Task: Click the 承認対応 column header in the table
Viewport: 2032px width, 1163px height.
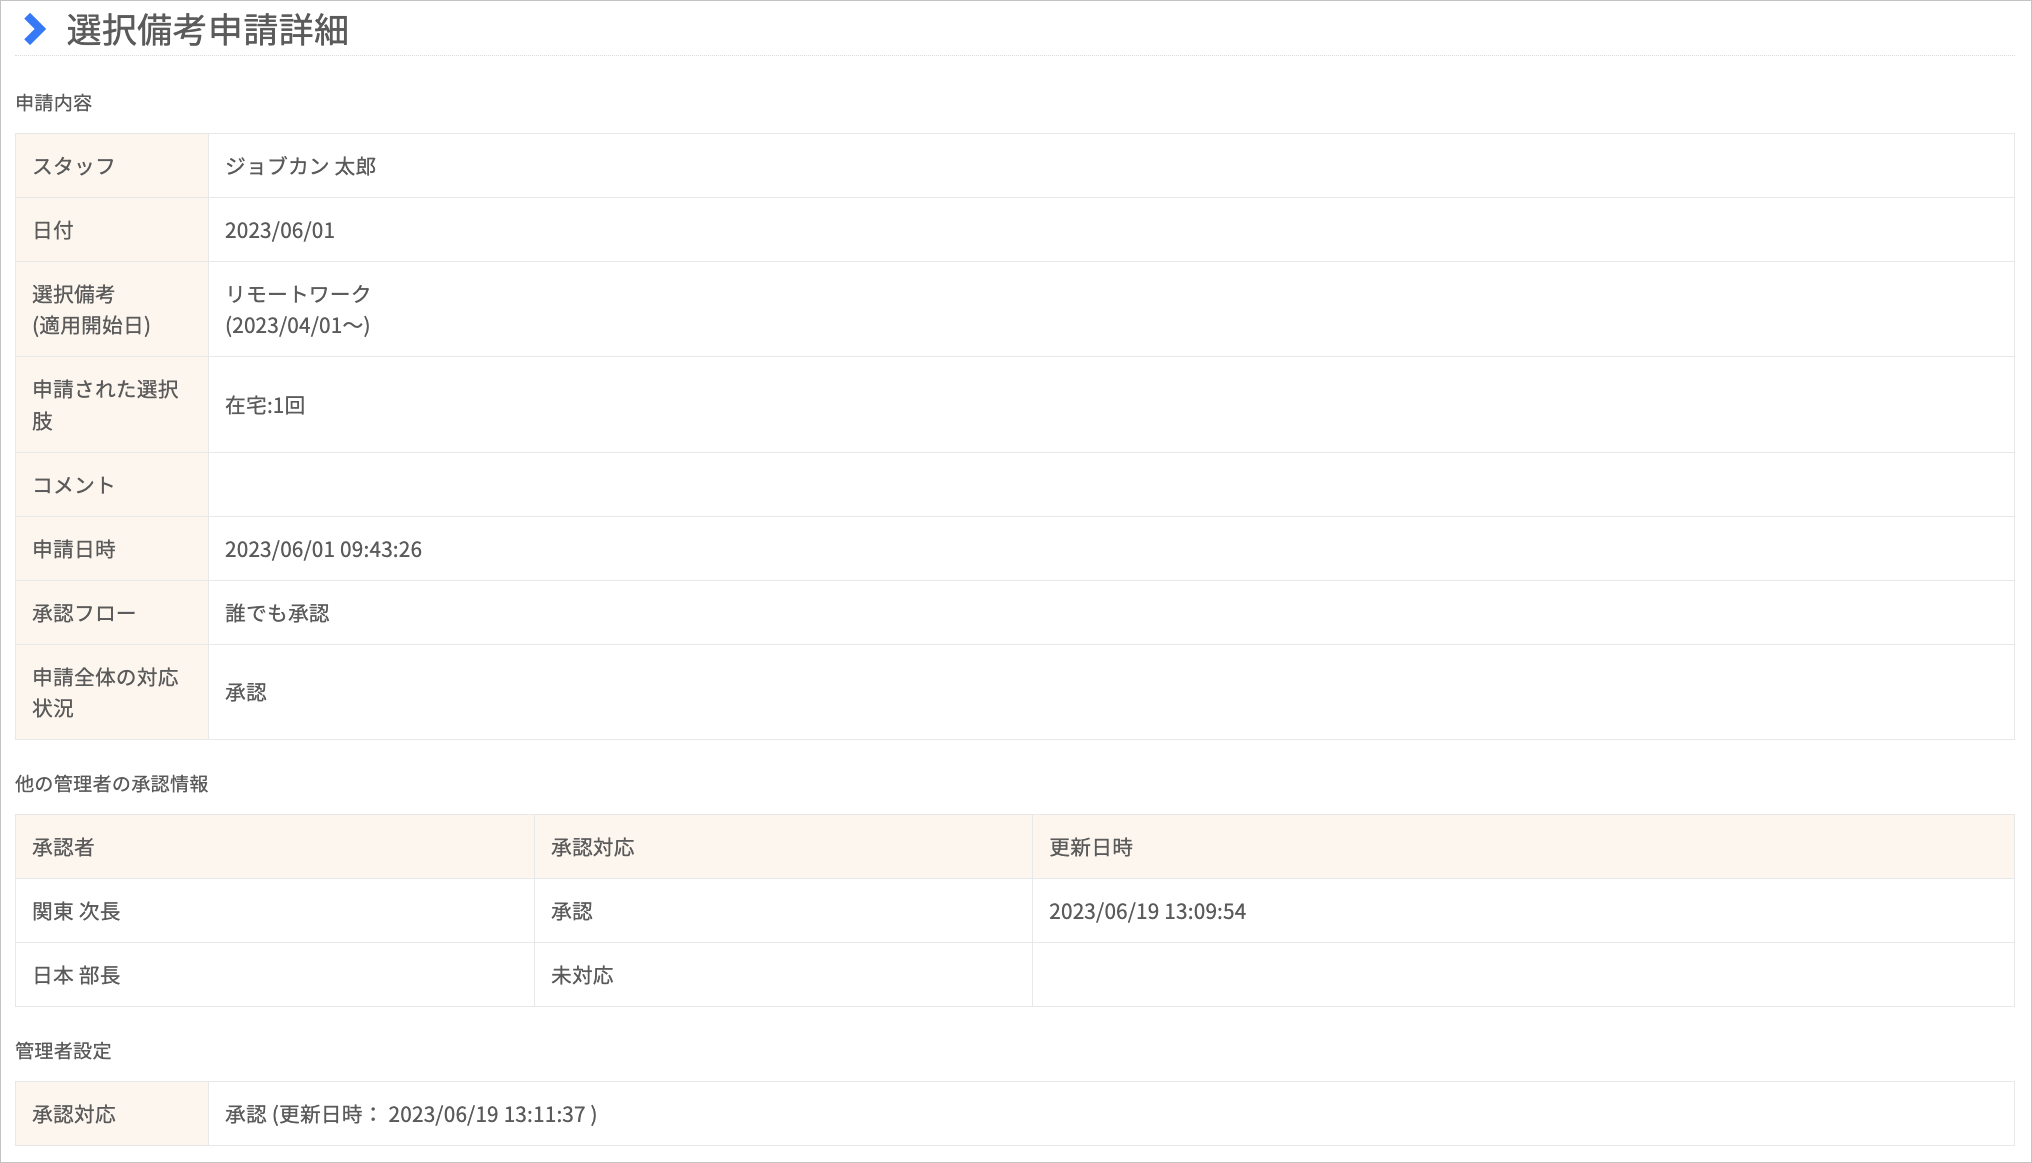Action: pyautogui.click(x=592, y=847)
